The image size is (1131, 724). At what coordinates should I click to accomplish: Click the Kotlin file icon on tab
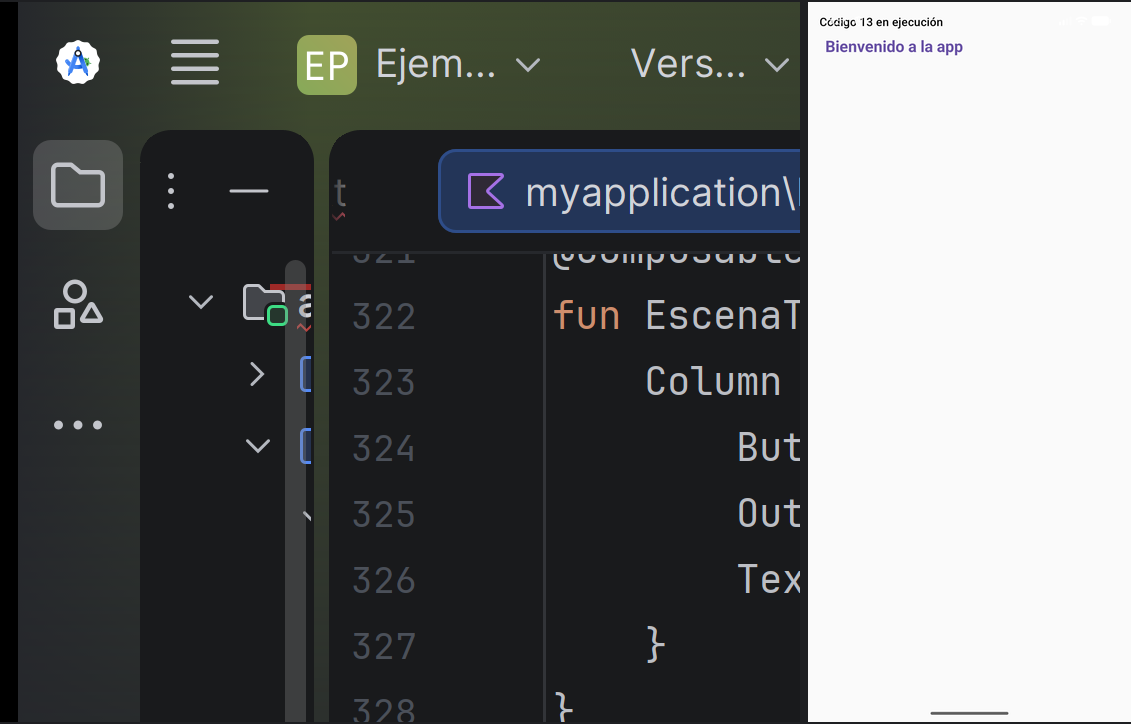tap(485, 192)
